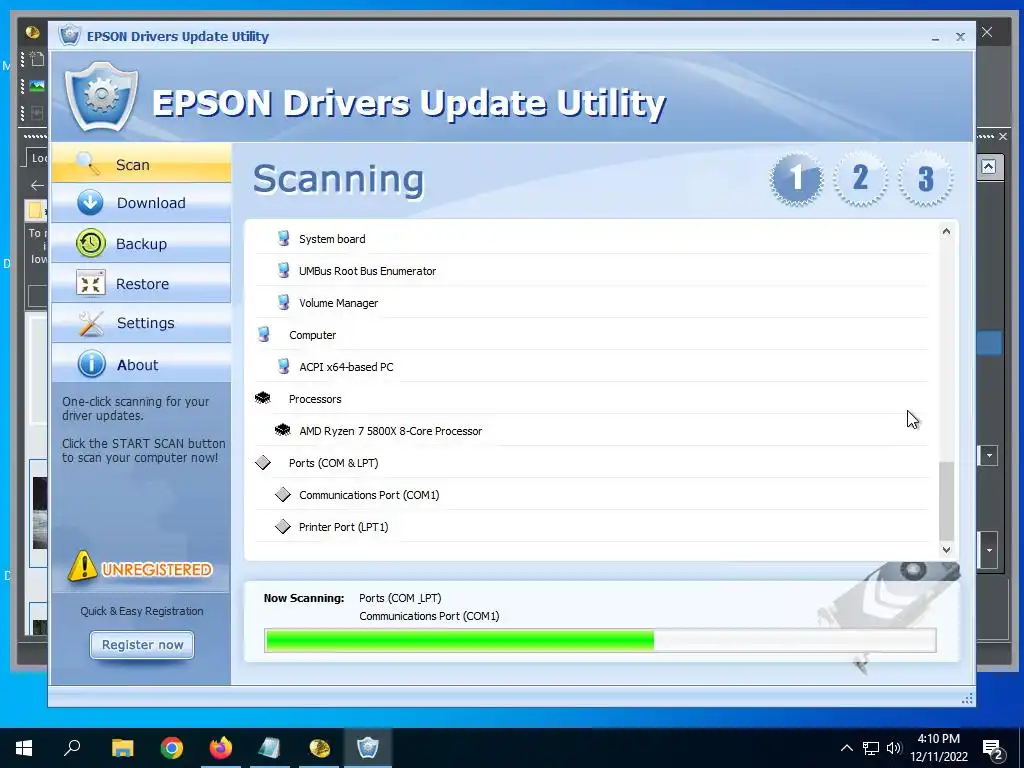This screenshot has height=768, width=1024.
Task: Select the System board row
Action: tap(591, 238)
